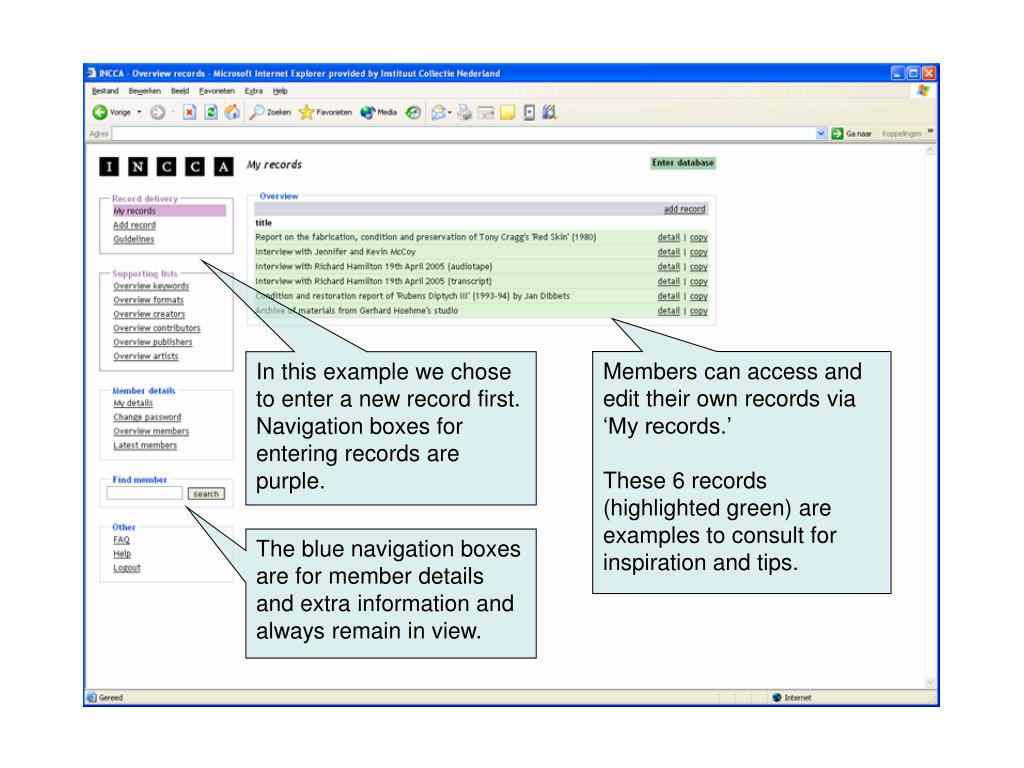Click the last toolbar icon with books

tap(549, 112)
